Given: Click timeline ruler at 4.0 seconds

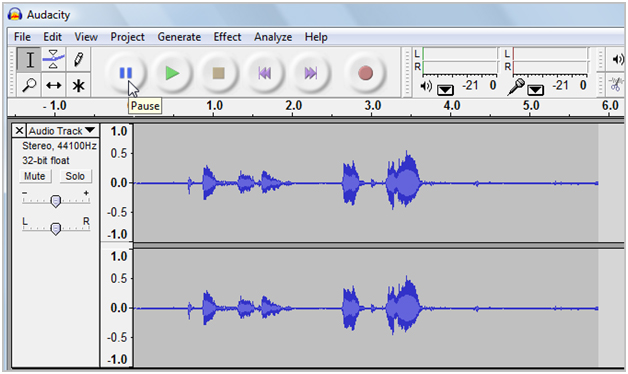Looking at the screenshot, I should (x=451, y=106).
